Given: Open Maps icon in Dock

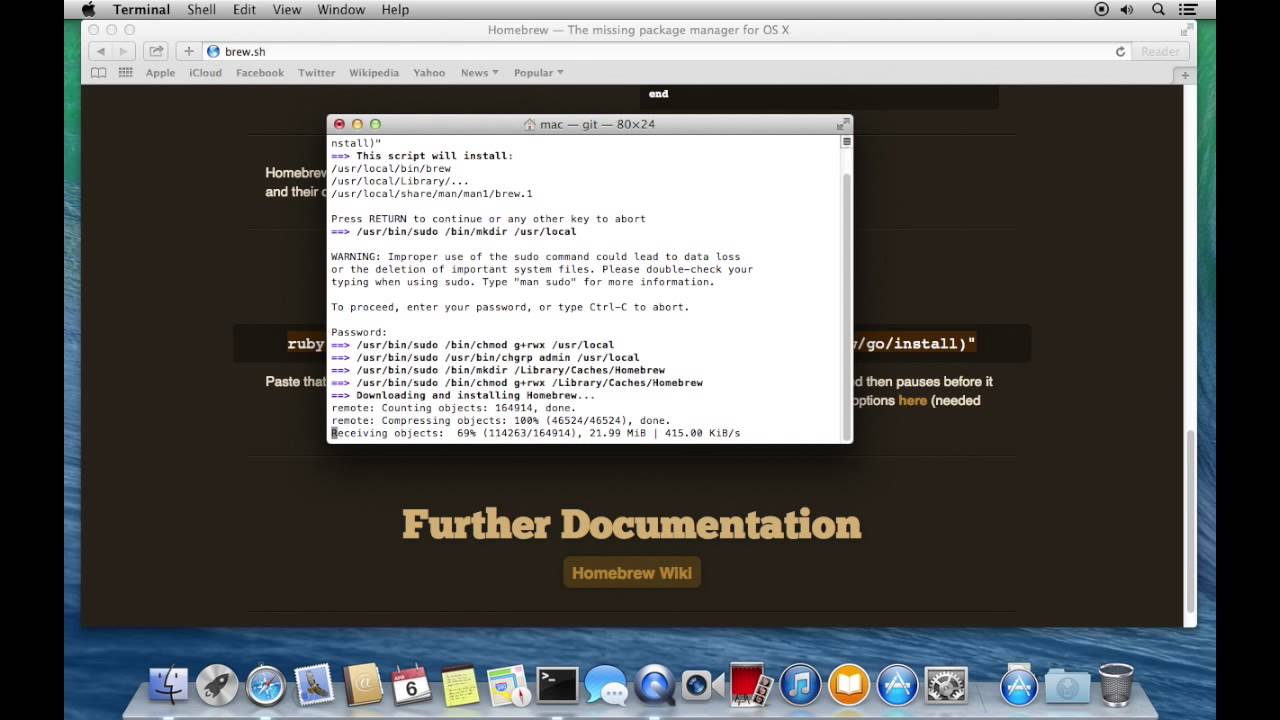Looking at the screenshot, I should pyautogui.click(x=508, y=685).
